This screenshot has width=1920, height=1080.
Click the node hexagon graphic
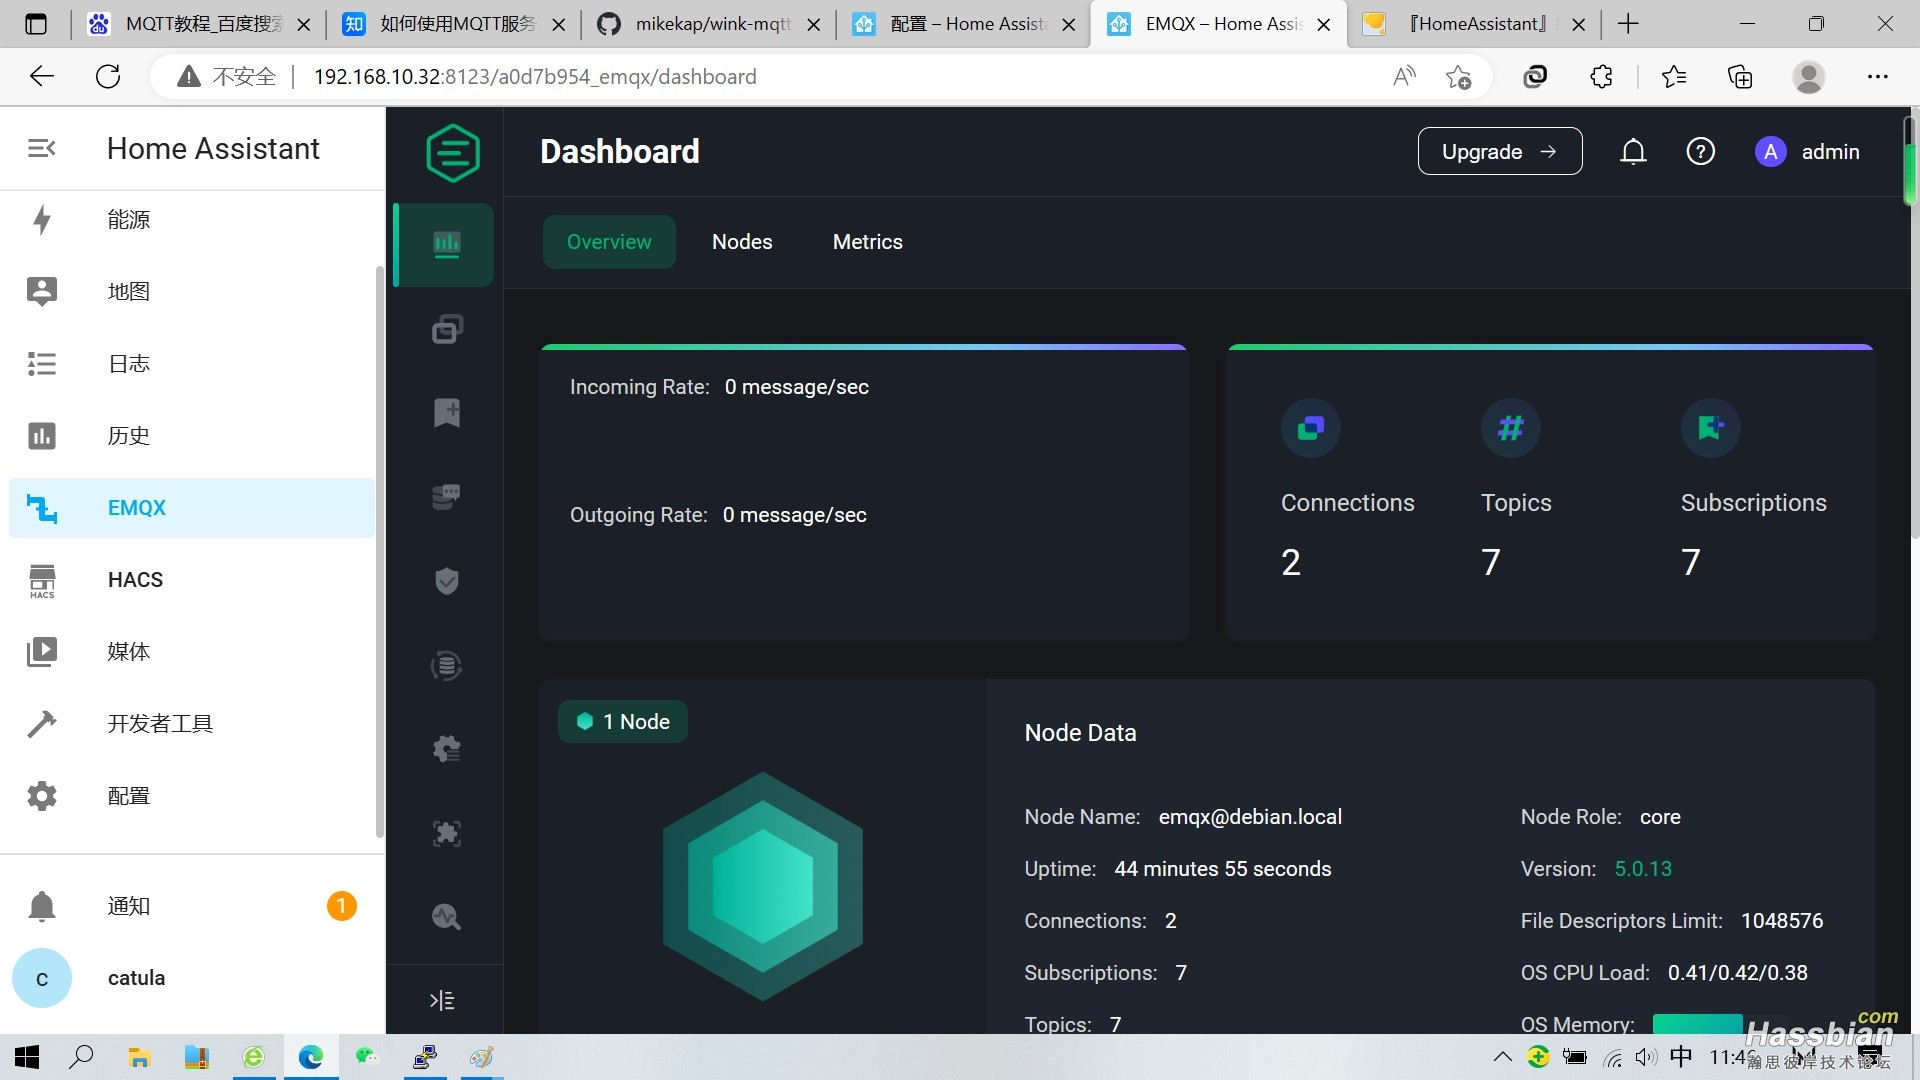click(x=763, y=886)
